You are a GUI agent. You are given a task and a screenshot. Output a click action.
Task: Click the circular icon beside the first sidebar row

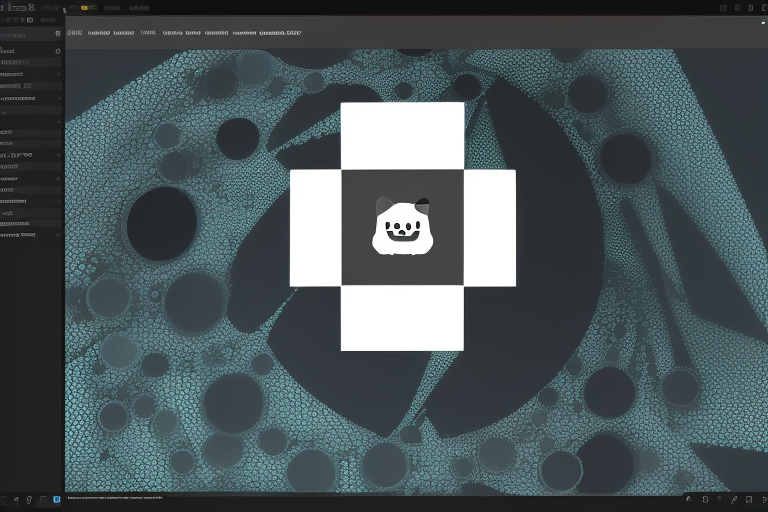57,50
